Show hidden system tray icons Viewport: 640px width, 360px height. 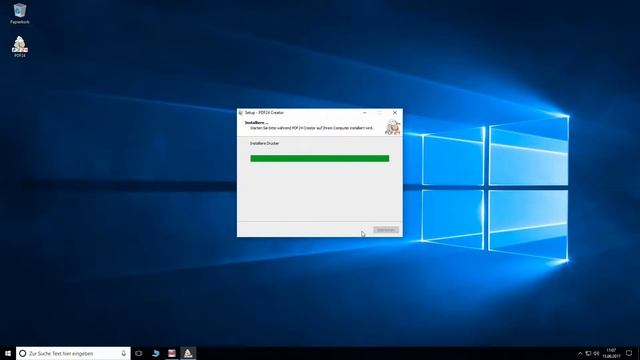[580, 353]
